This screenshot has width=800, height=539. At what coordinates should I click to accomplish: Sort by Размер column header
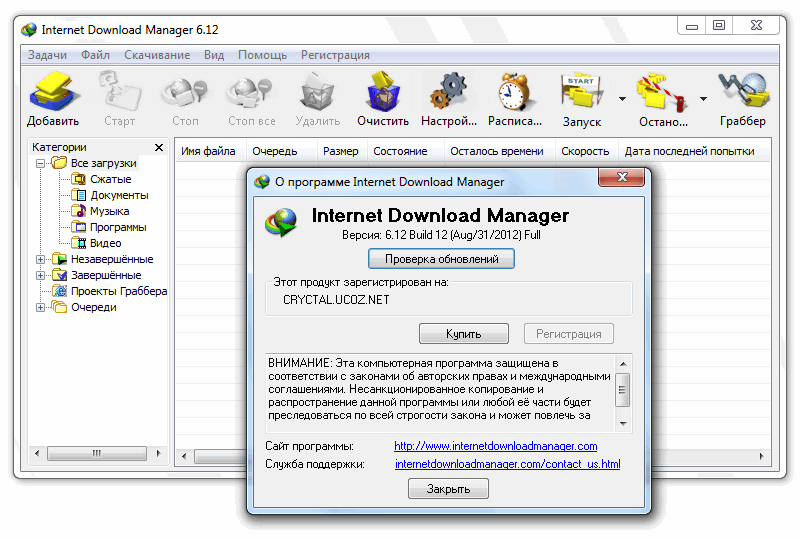[x=341, y=151]
